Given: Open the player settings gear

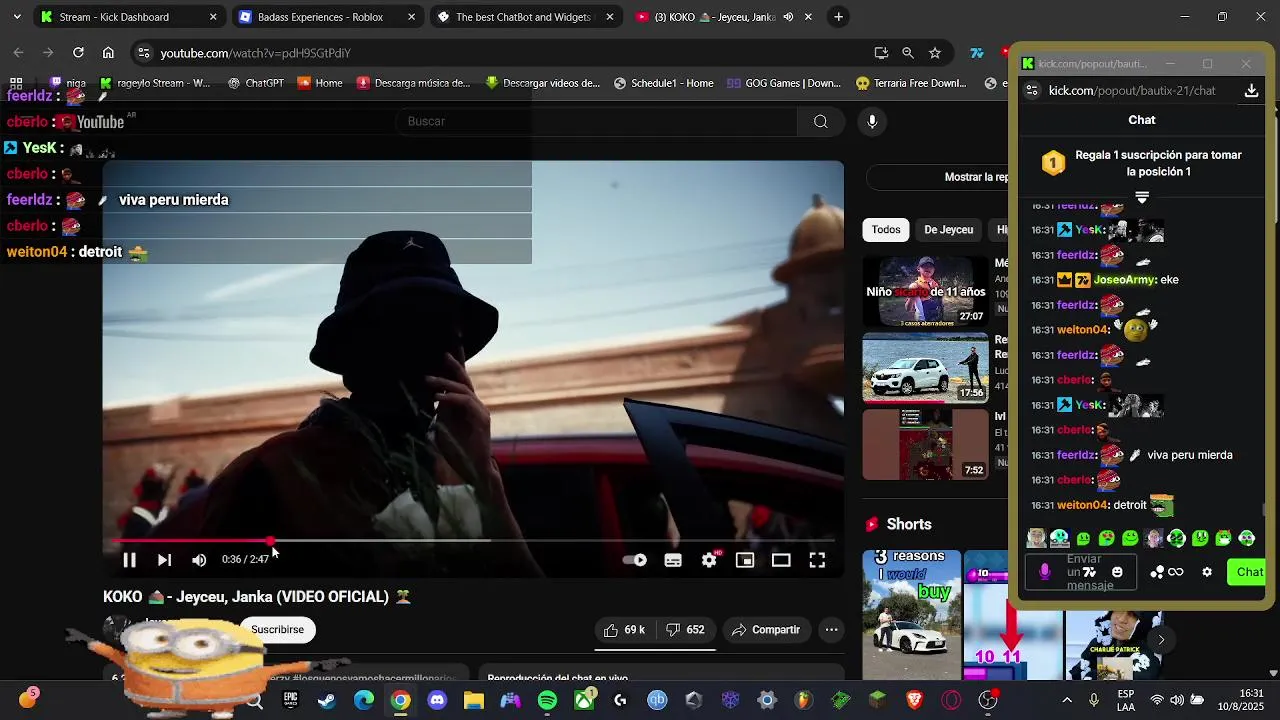Looking at the screenshot, I should point(709,560).
